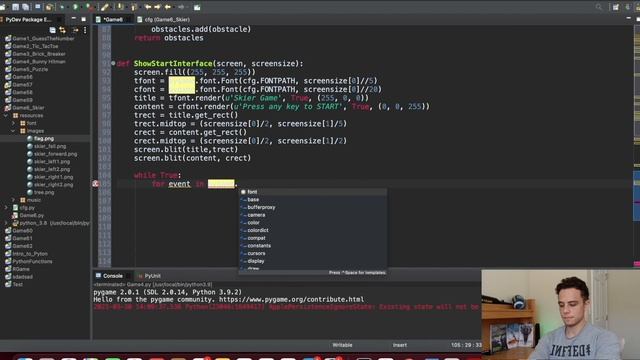640x360 pixels.
Task: Expand the music folder
Action: point(13,200)
